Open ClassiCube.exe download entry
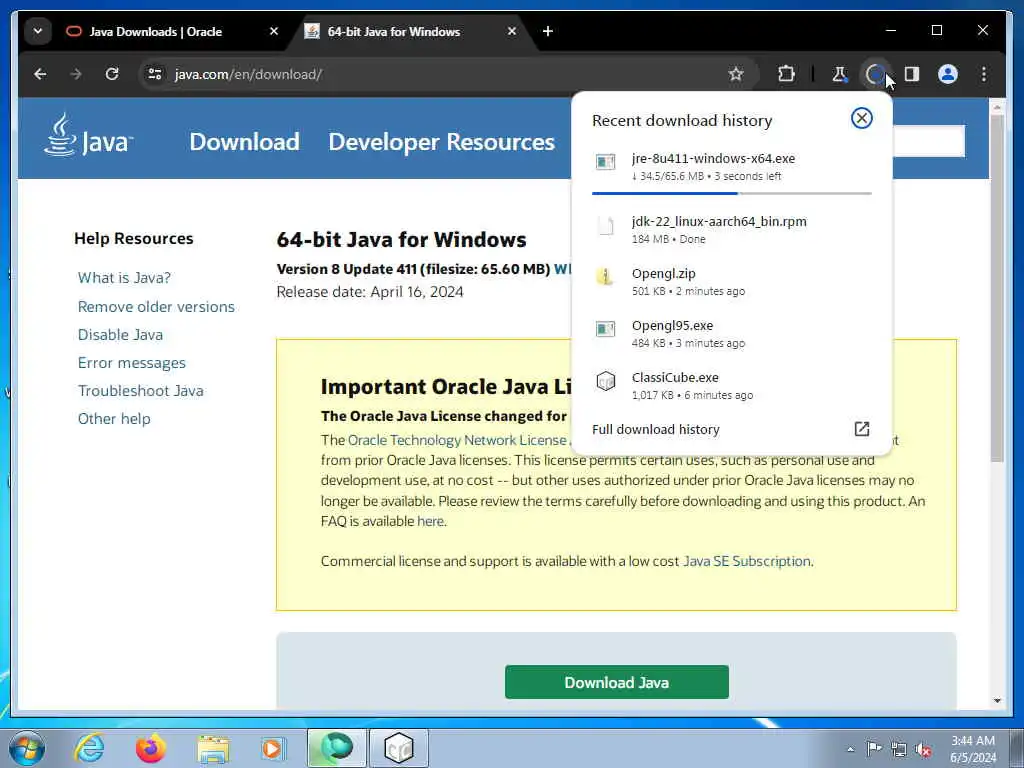 click(731, 385)
